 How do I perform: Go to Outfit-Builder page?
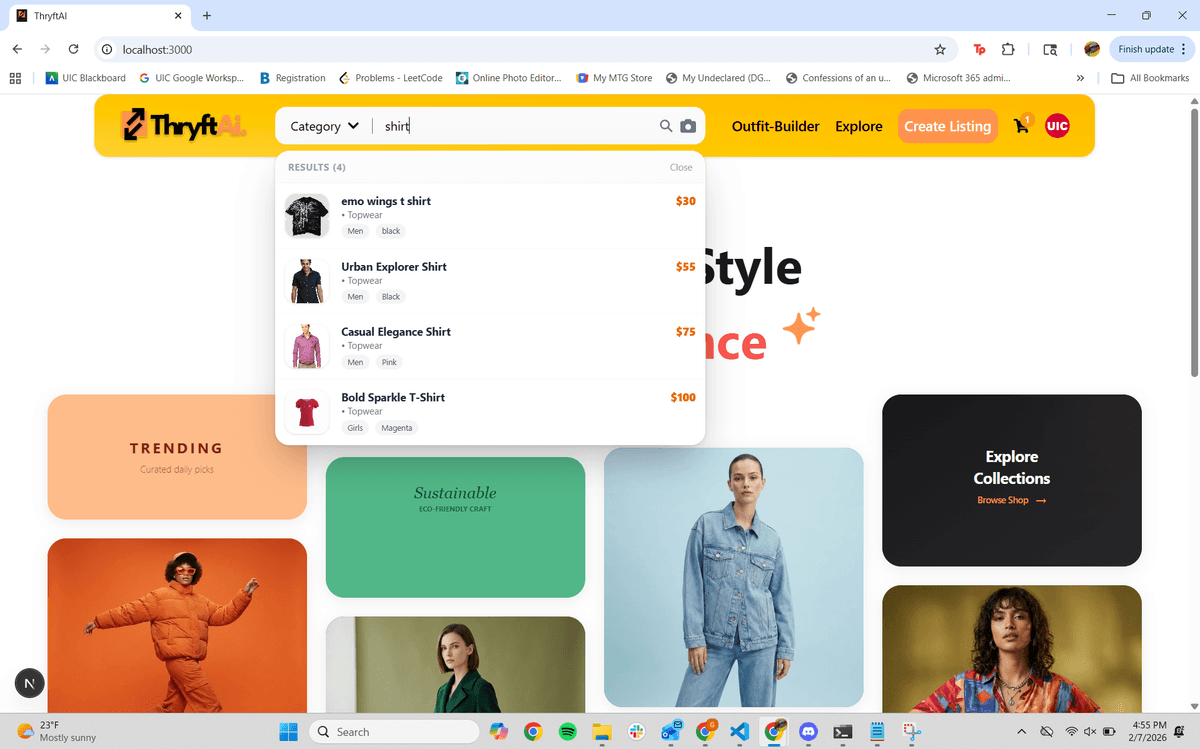tap(775, 126)
